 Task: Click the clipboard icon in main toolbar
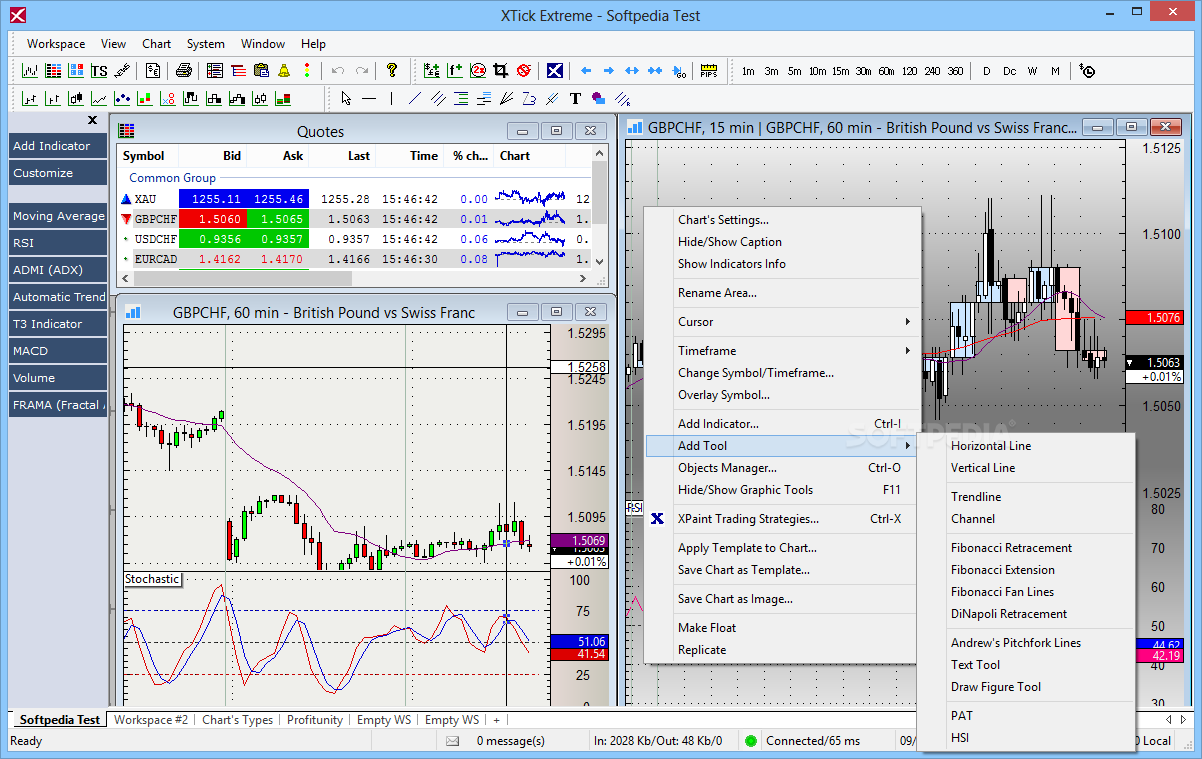tap(261, 71)
